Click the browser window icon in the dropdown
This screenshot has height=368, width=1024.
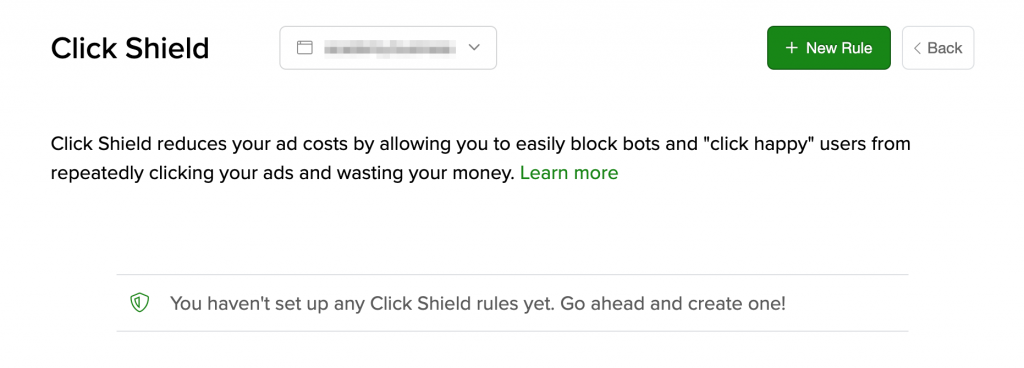pyautogui.click(x=304, y=48)
